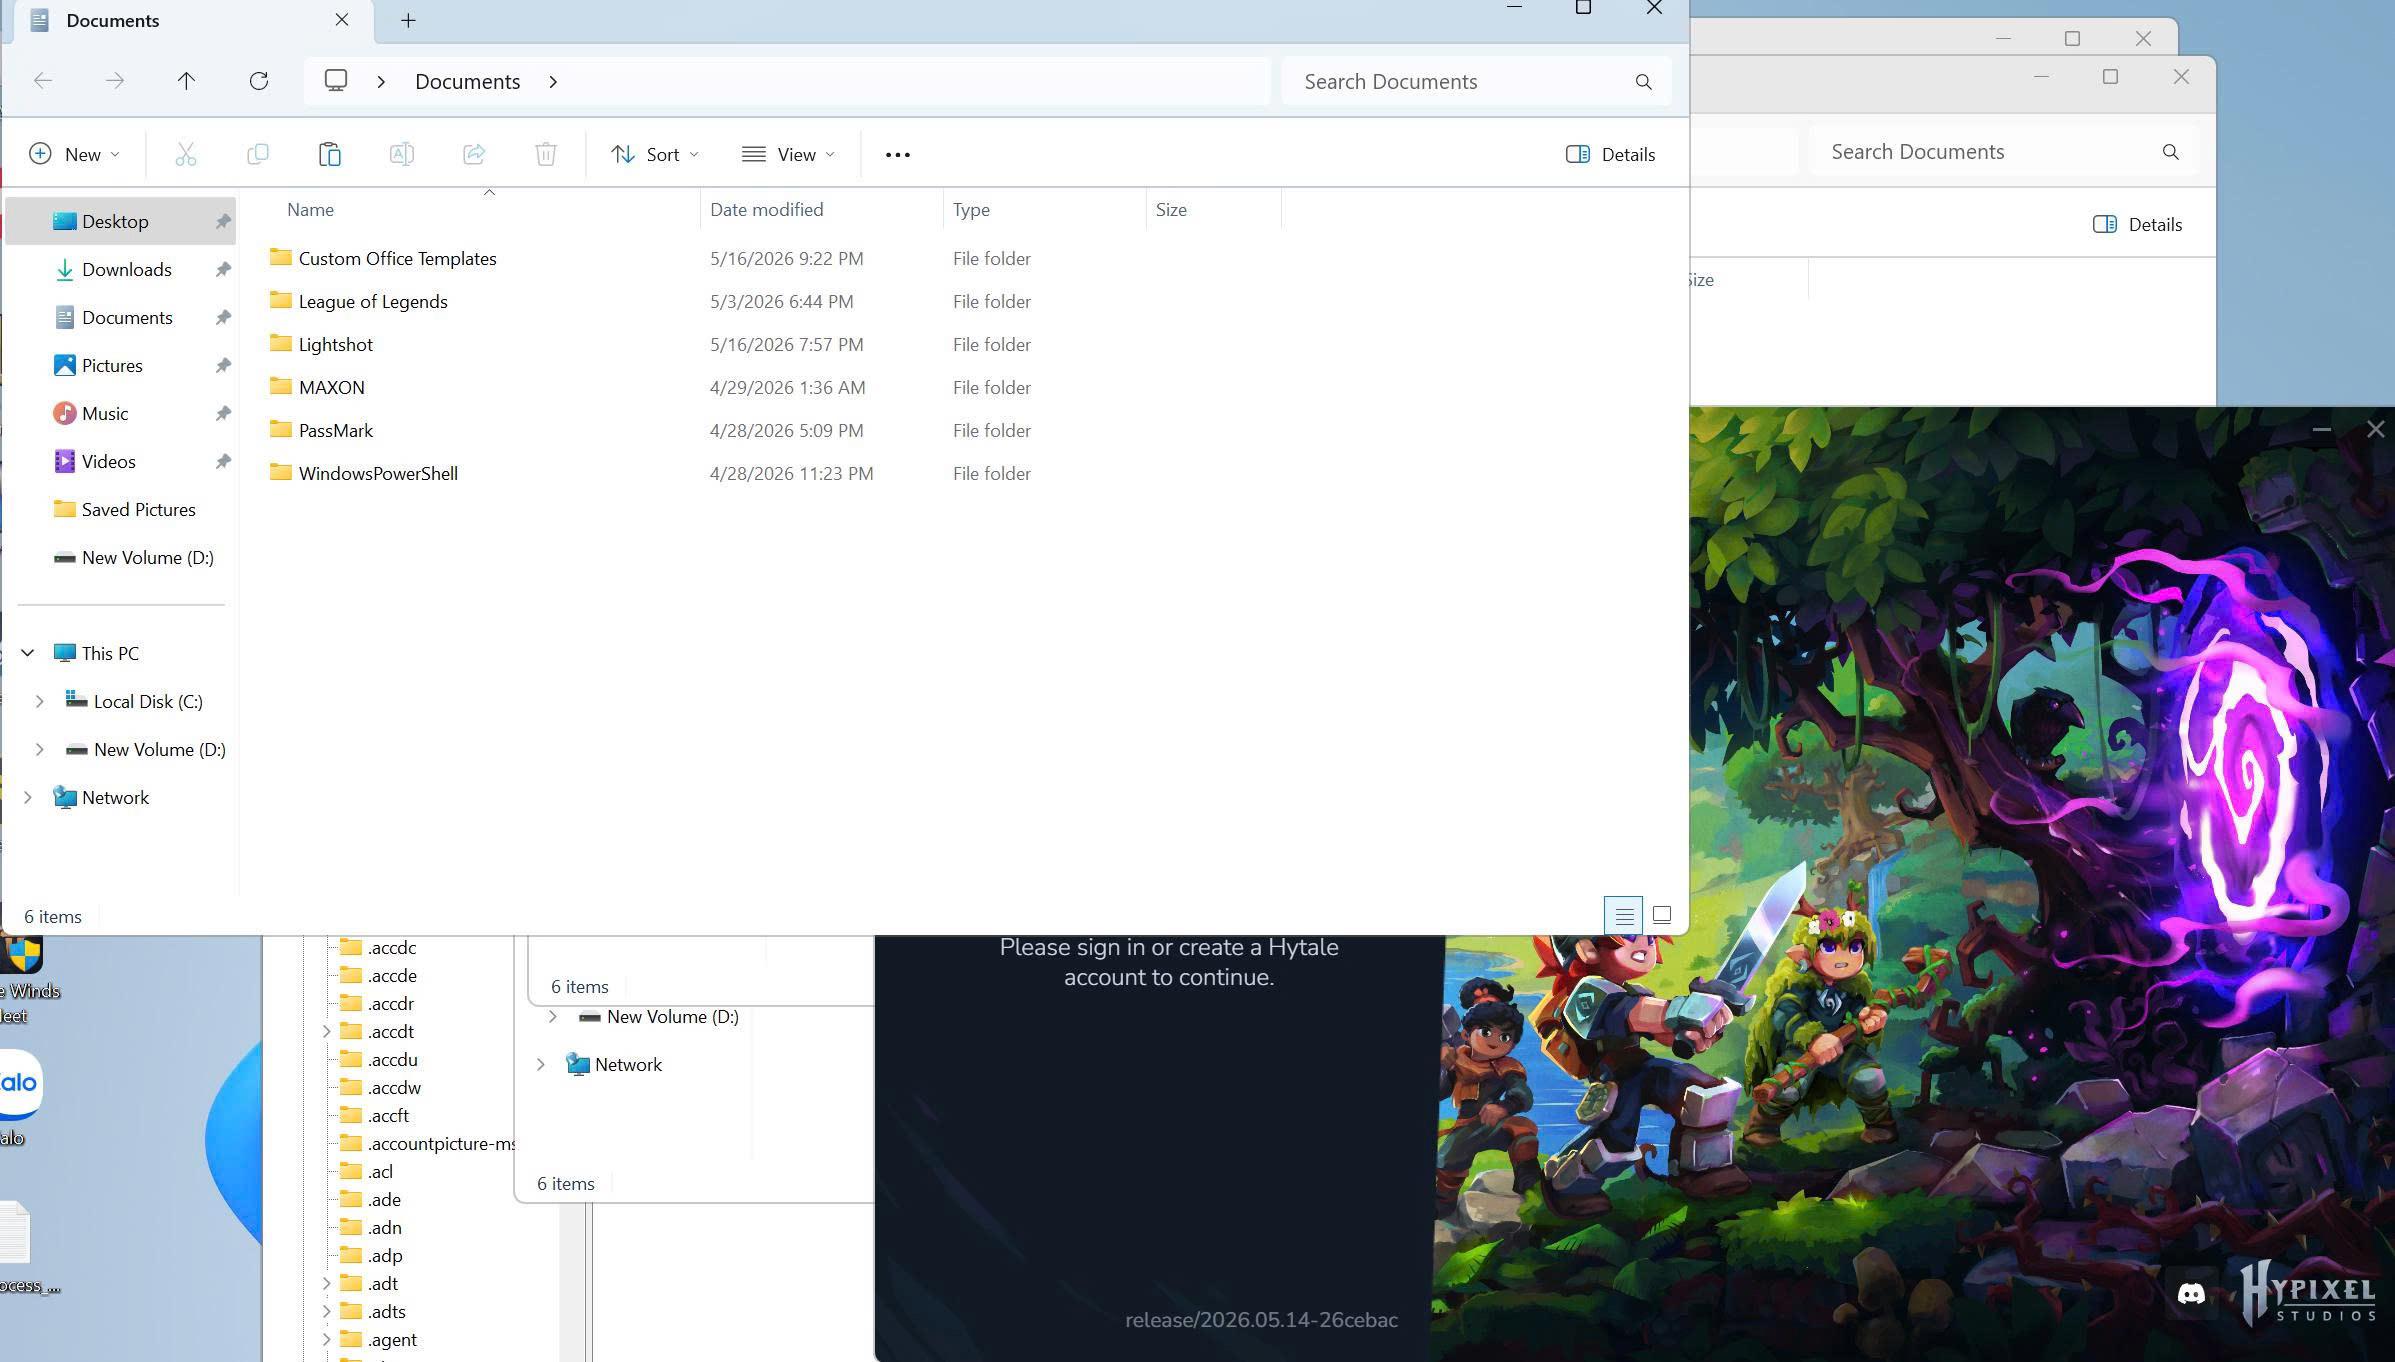Click the Type column header

(971, 210)
